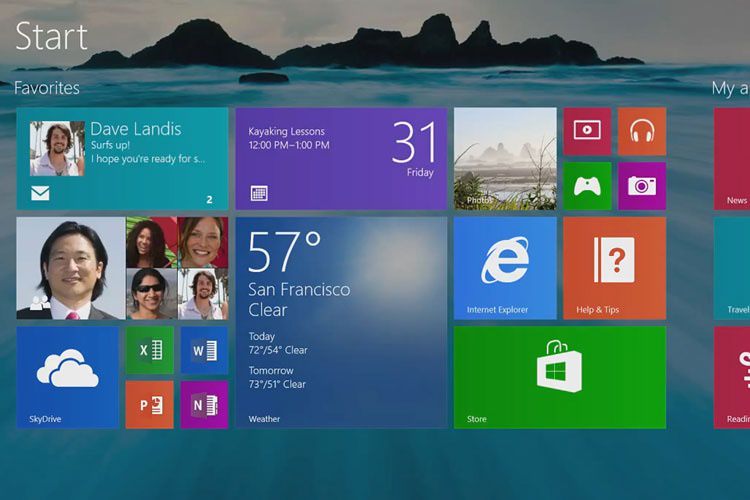Open the Reading List tile
This screenshot has height=500, width=750.
(x=732, y=378)
